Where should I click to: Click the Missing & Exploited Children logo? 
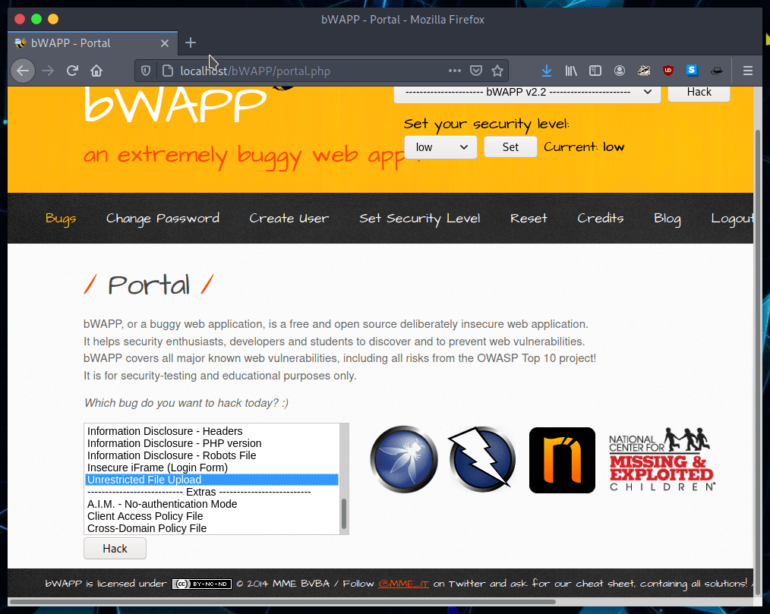[x=661, y=460]
